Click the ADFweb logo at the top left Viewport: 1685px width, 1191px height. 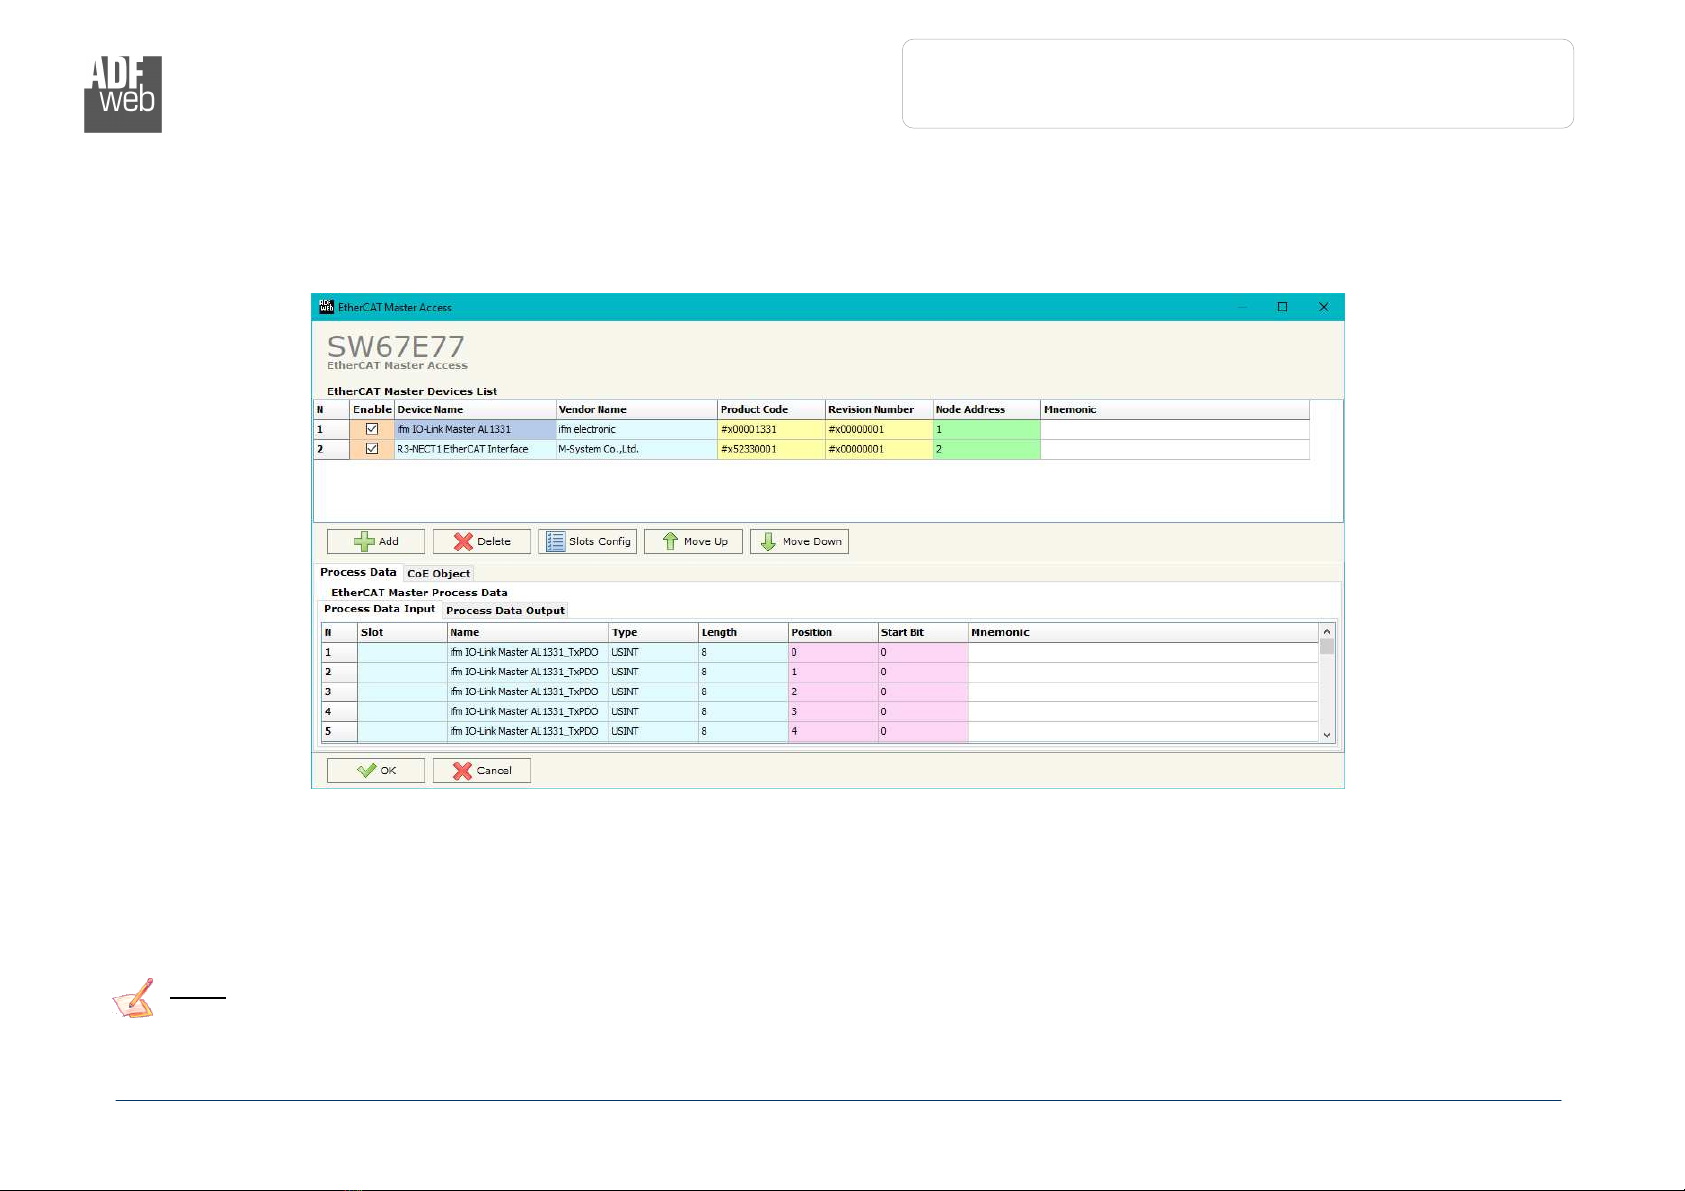pos(123,94)
